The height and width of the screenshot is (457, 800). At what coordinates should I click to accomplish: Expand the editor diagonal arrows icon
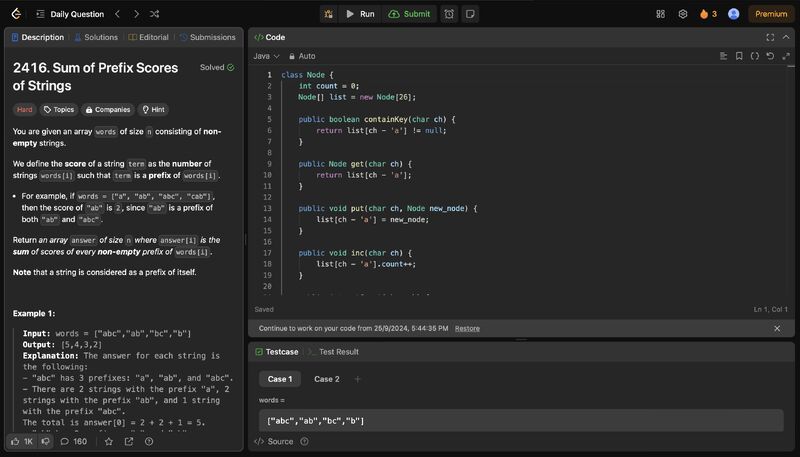pos(786,56)
